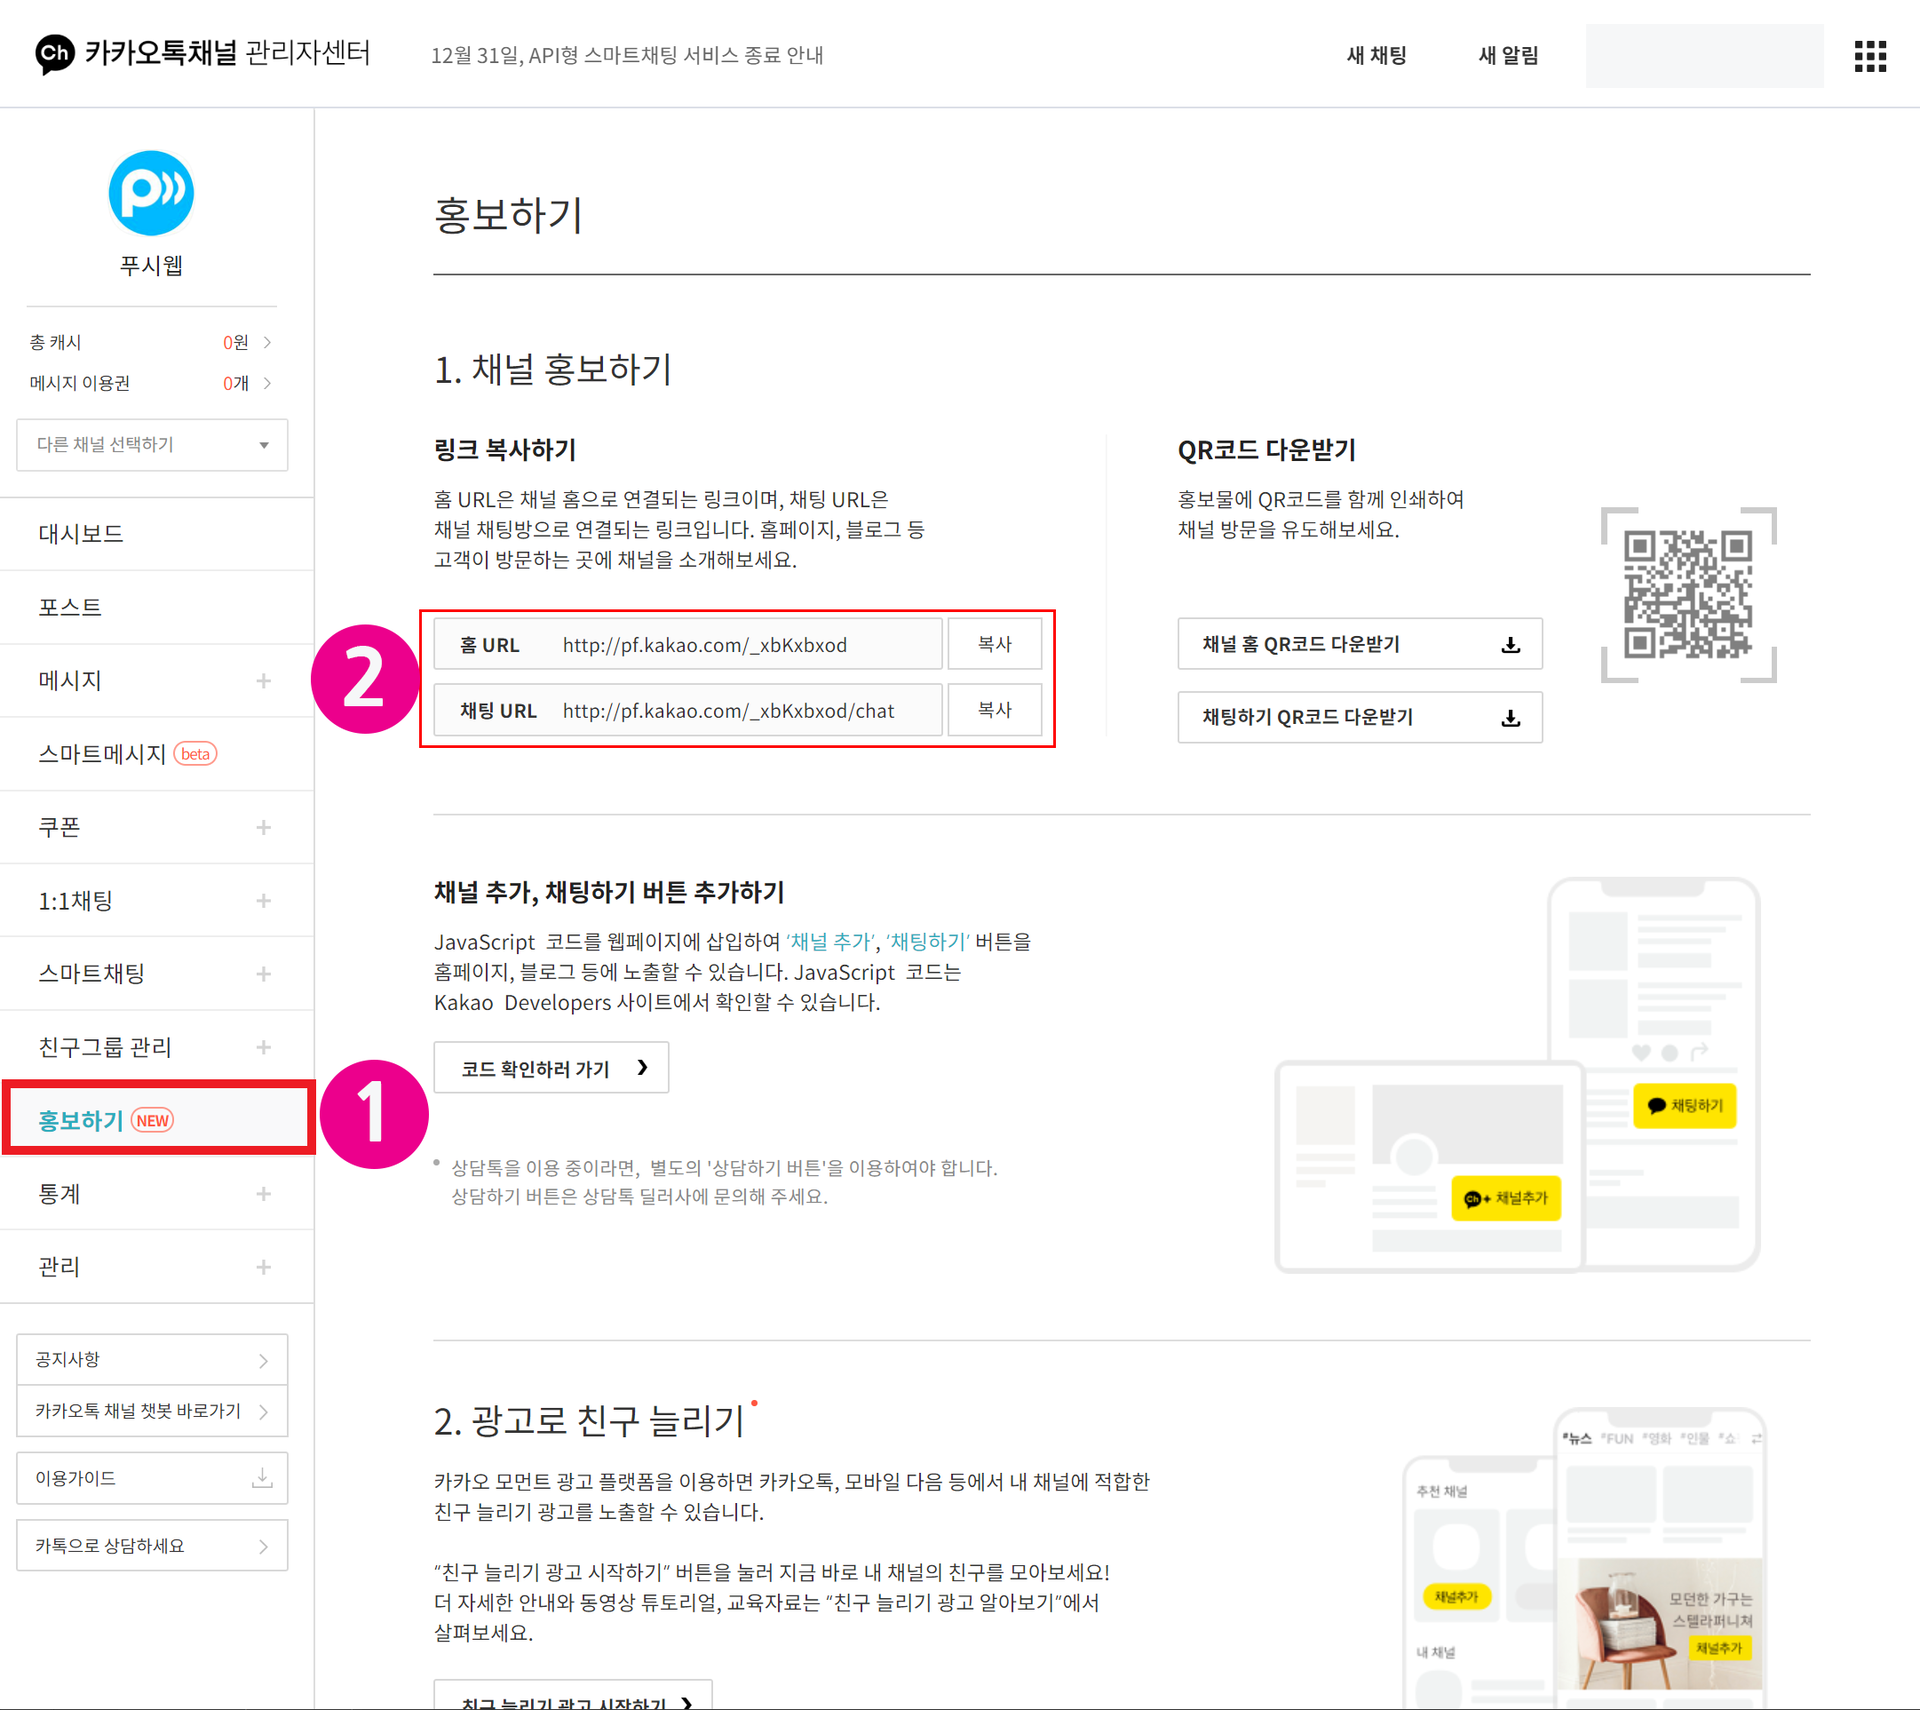Click the 푸시웹 channel name
The width and height of the screenshot is (1920, 1710).
pyautogui.click(x=151, y=265)
